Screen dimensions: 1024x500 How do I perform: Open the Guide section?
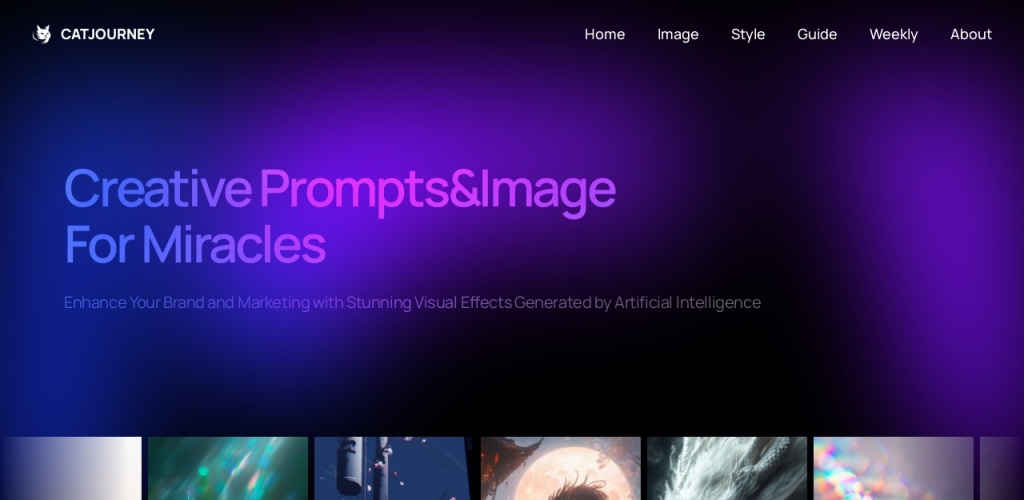pos(817,34)
